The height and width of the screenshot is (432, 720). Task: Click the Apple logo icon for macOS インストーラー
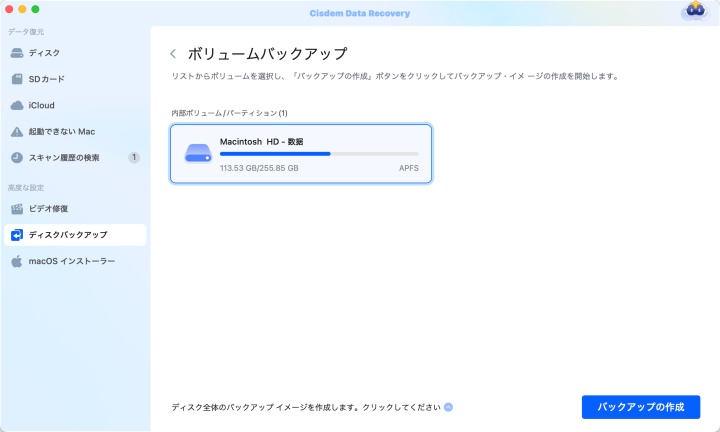pyautogui.click(x=17, y=261)
